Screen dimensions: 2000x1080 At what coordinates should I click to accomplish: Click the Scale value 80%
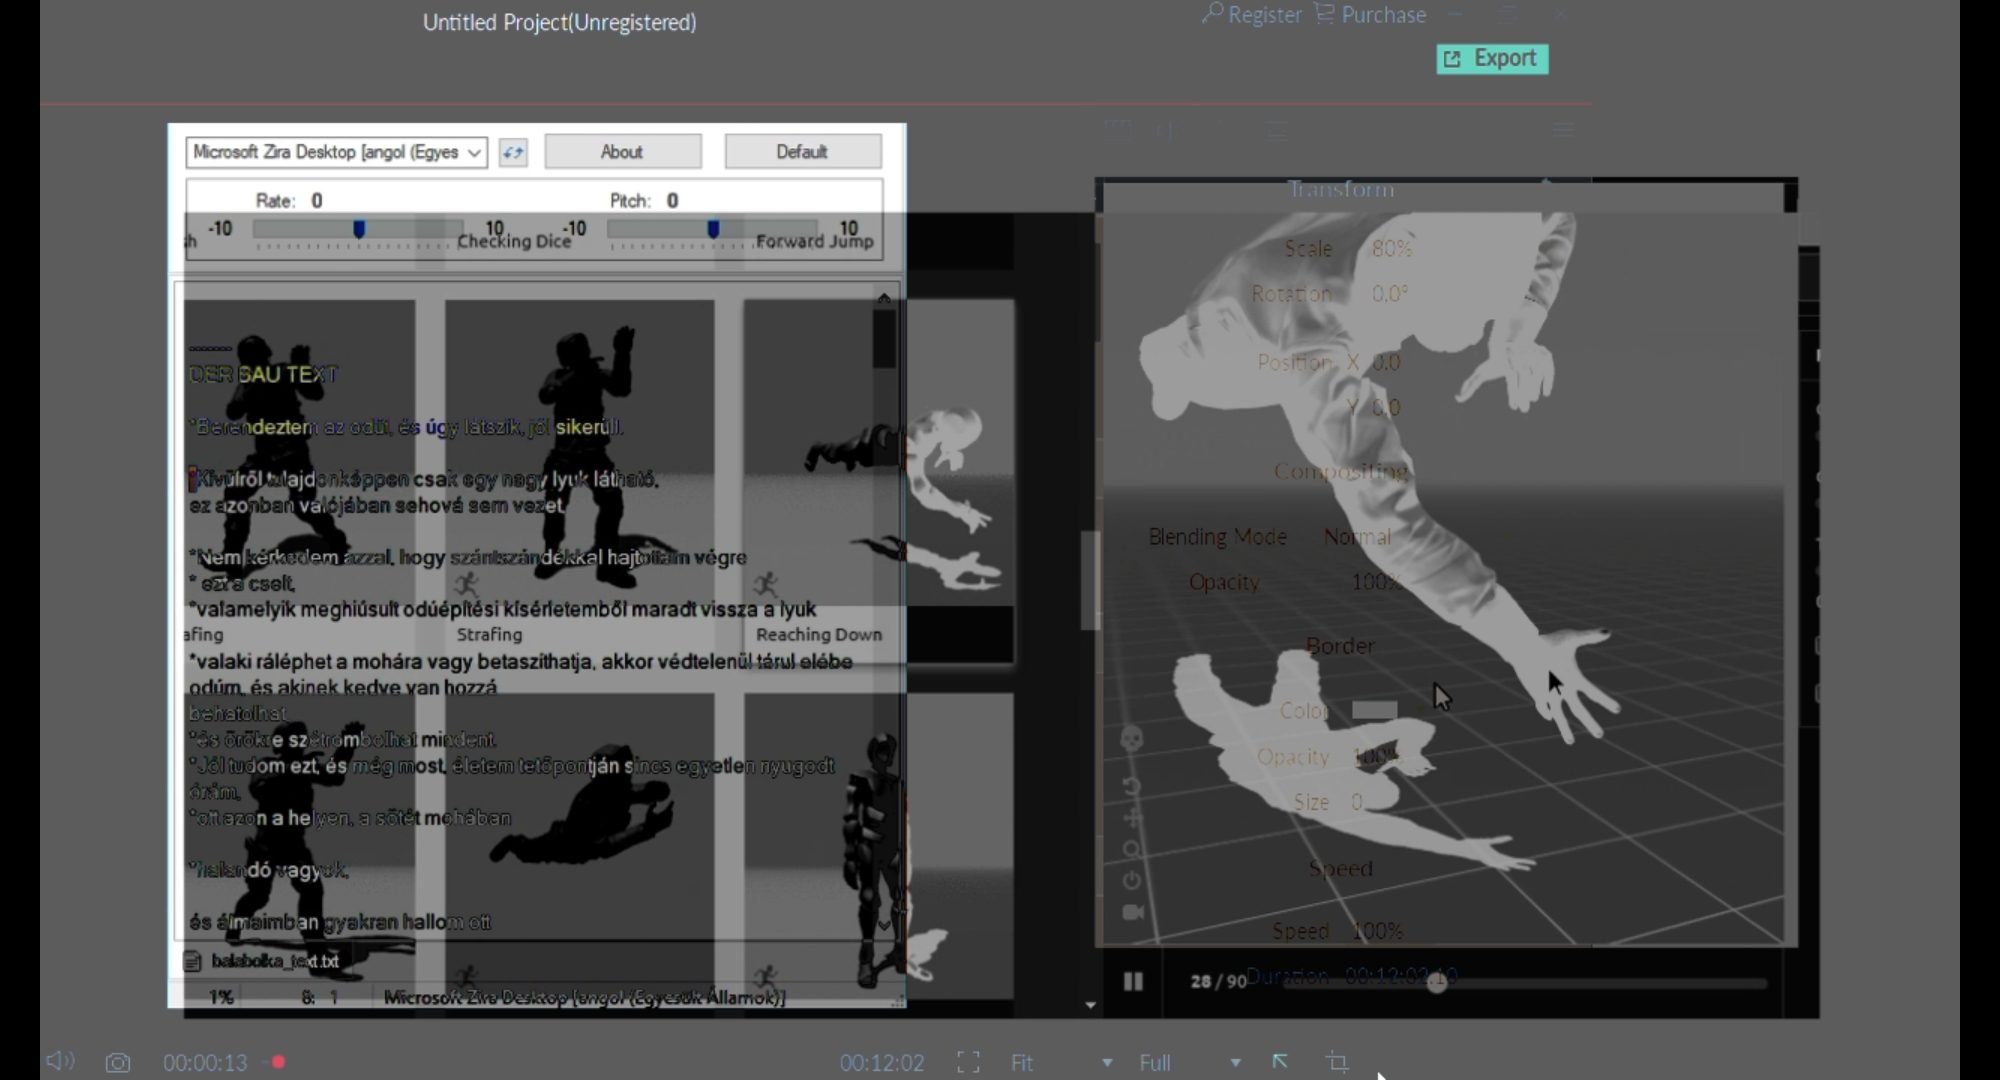(1392, 248)
